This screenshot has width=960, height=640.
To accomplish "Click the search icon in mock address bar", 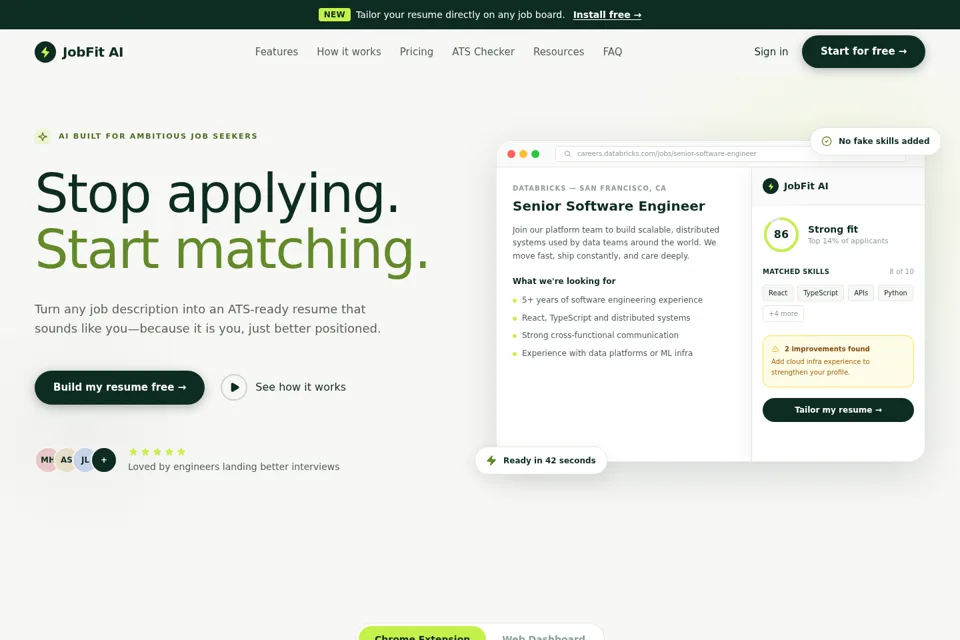I will click(568, 154).
